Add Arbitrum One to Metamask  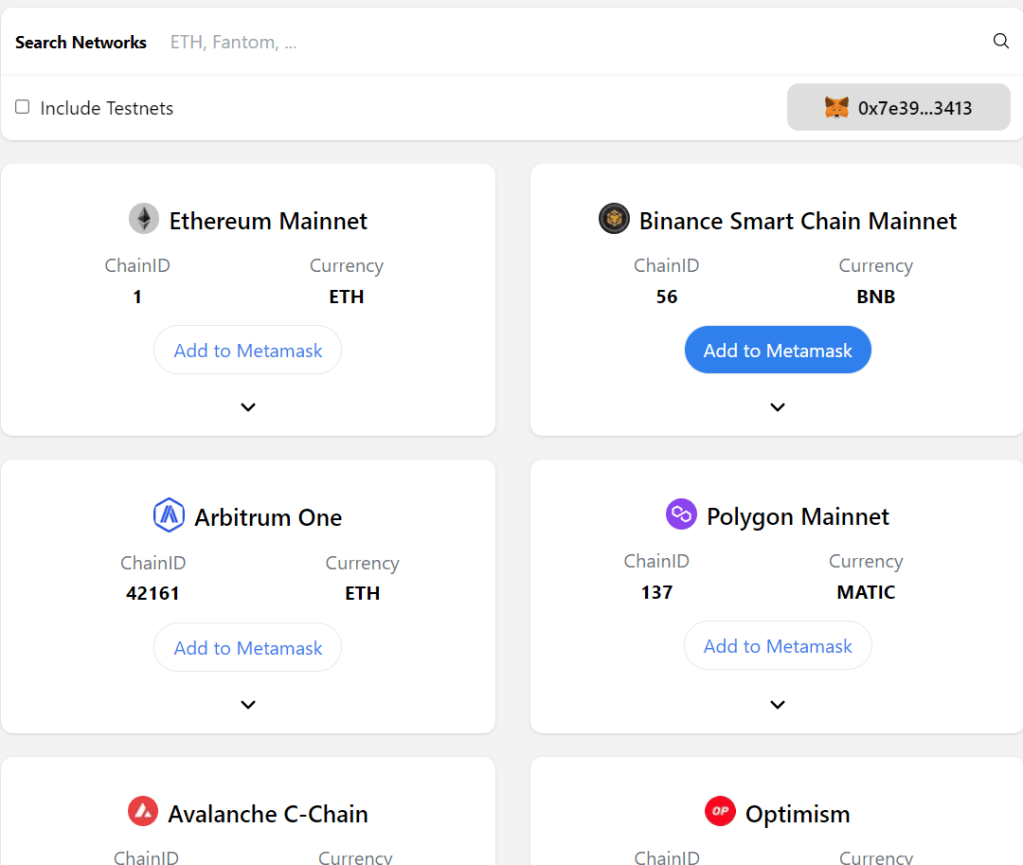(248, 648)
